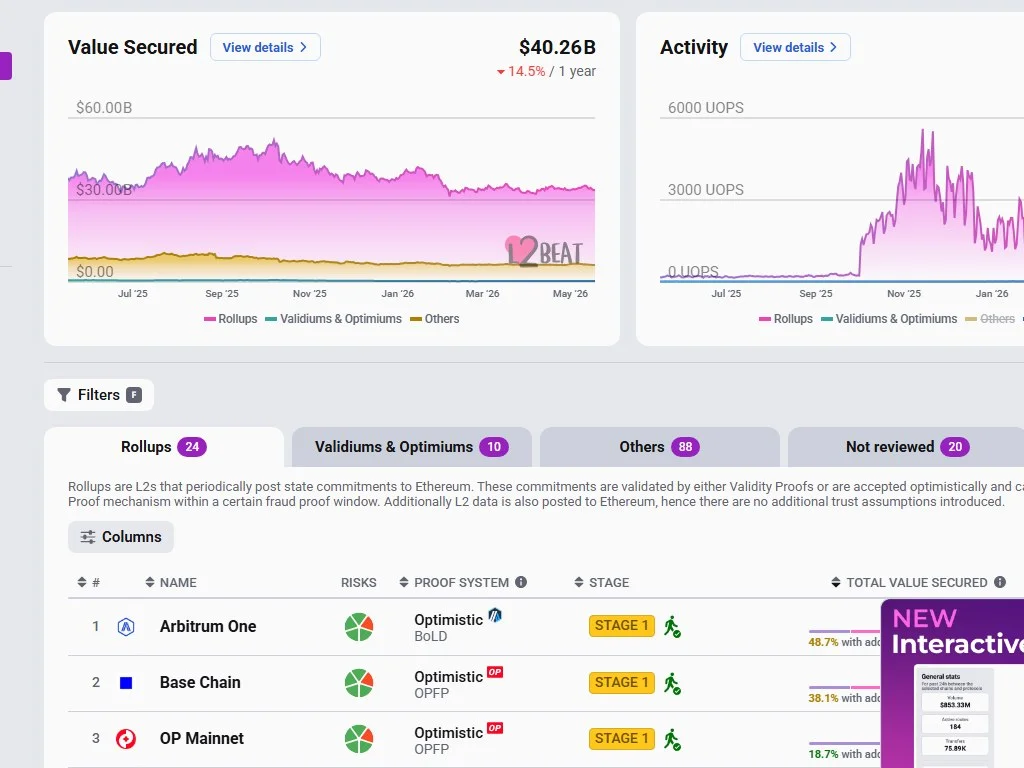Switch to the Not reviewed tab

[x=907, y=447]
